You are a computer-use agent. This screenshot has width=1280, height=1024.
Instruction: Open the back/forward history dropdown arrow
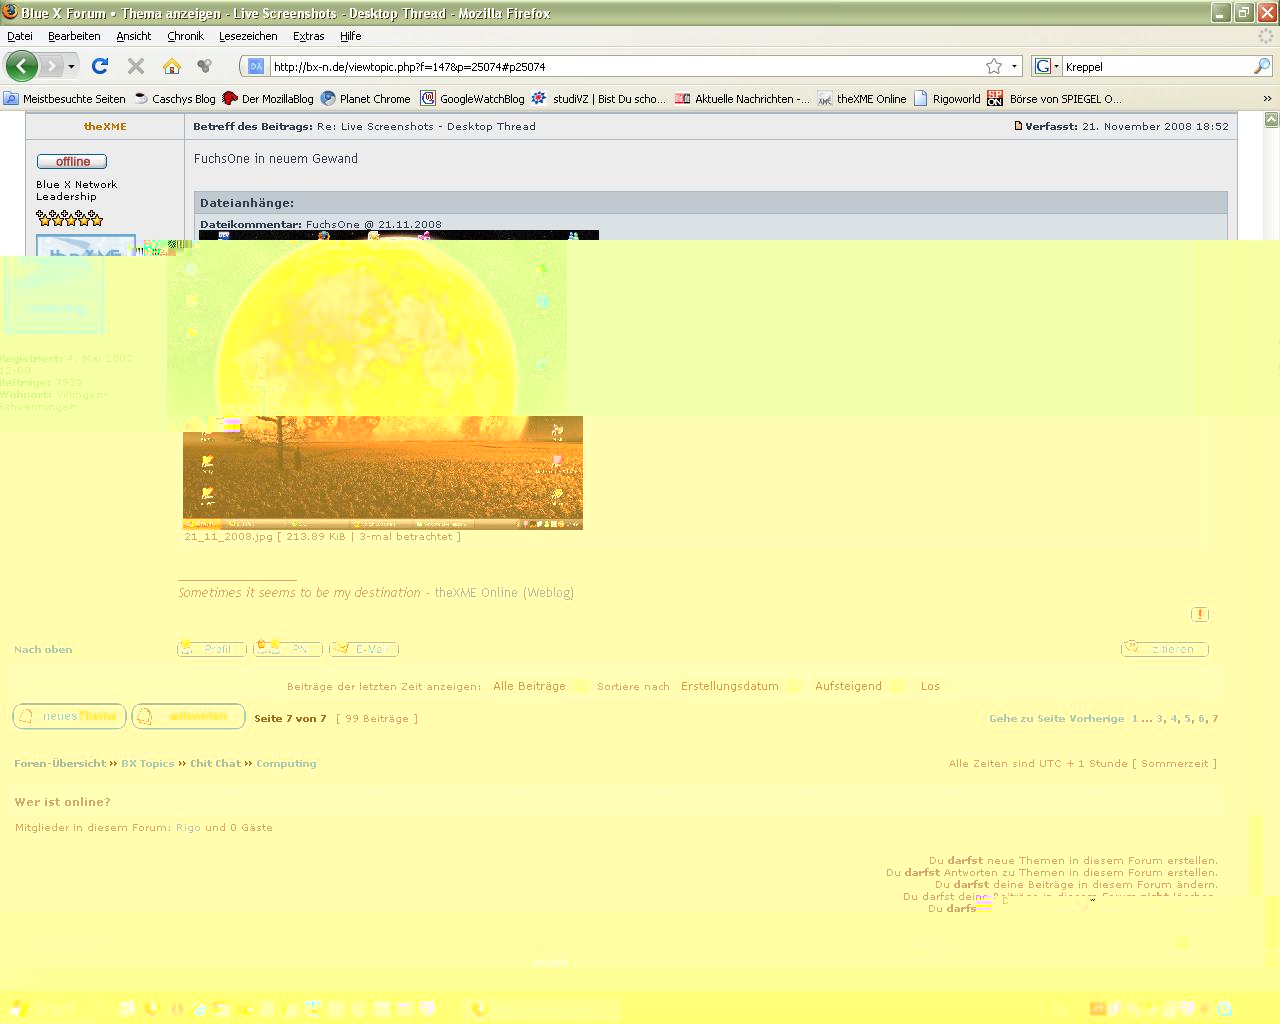[x=71, y=66]
